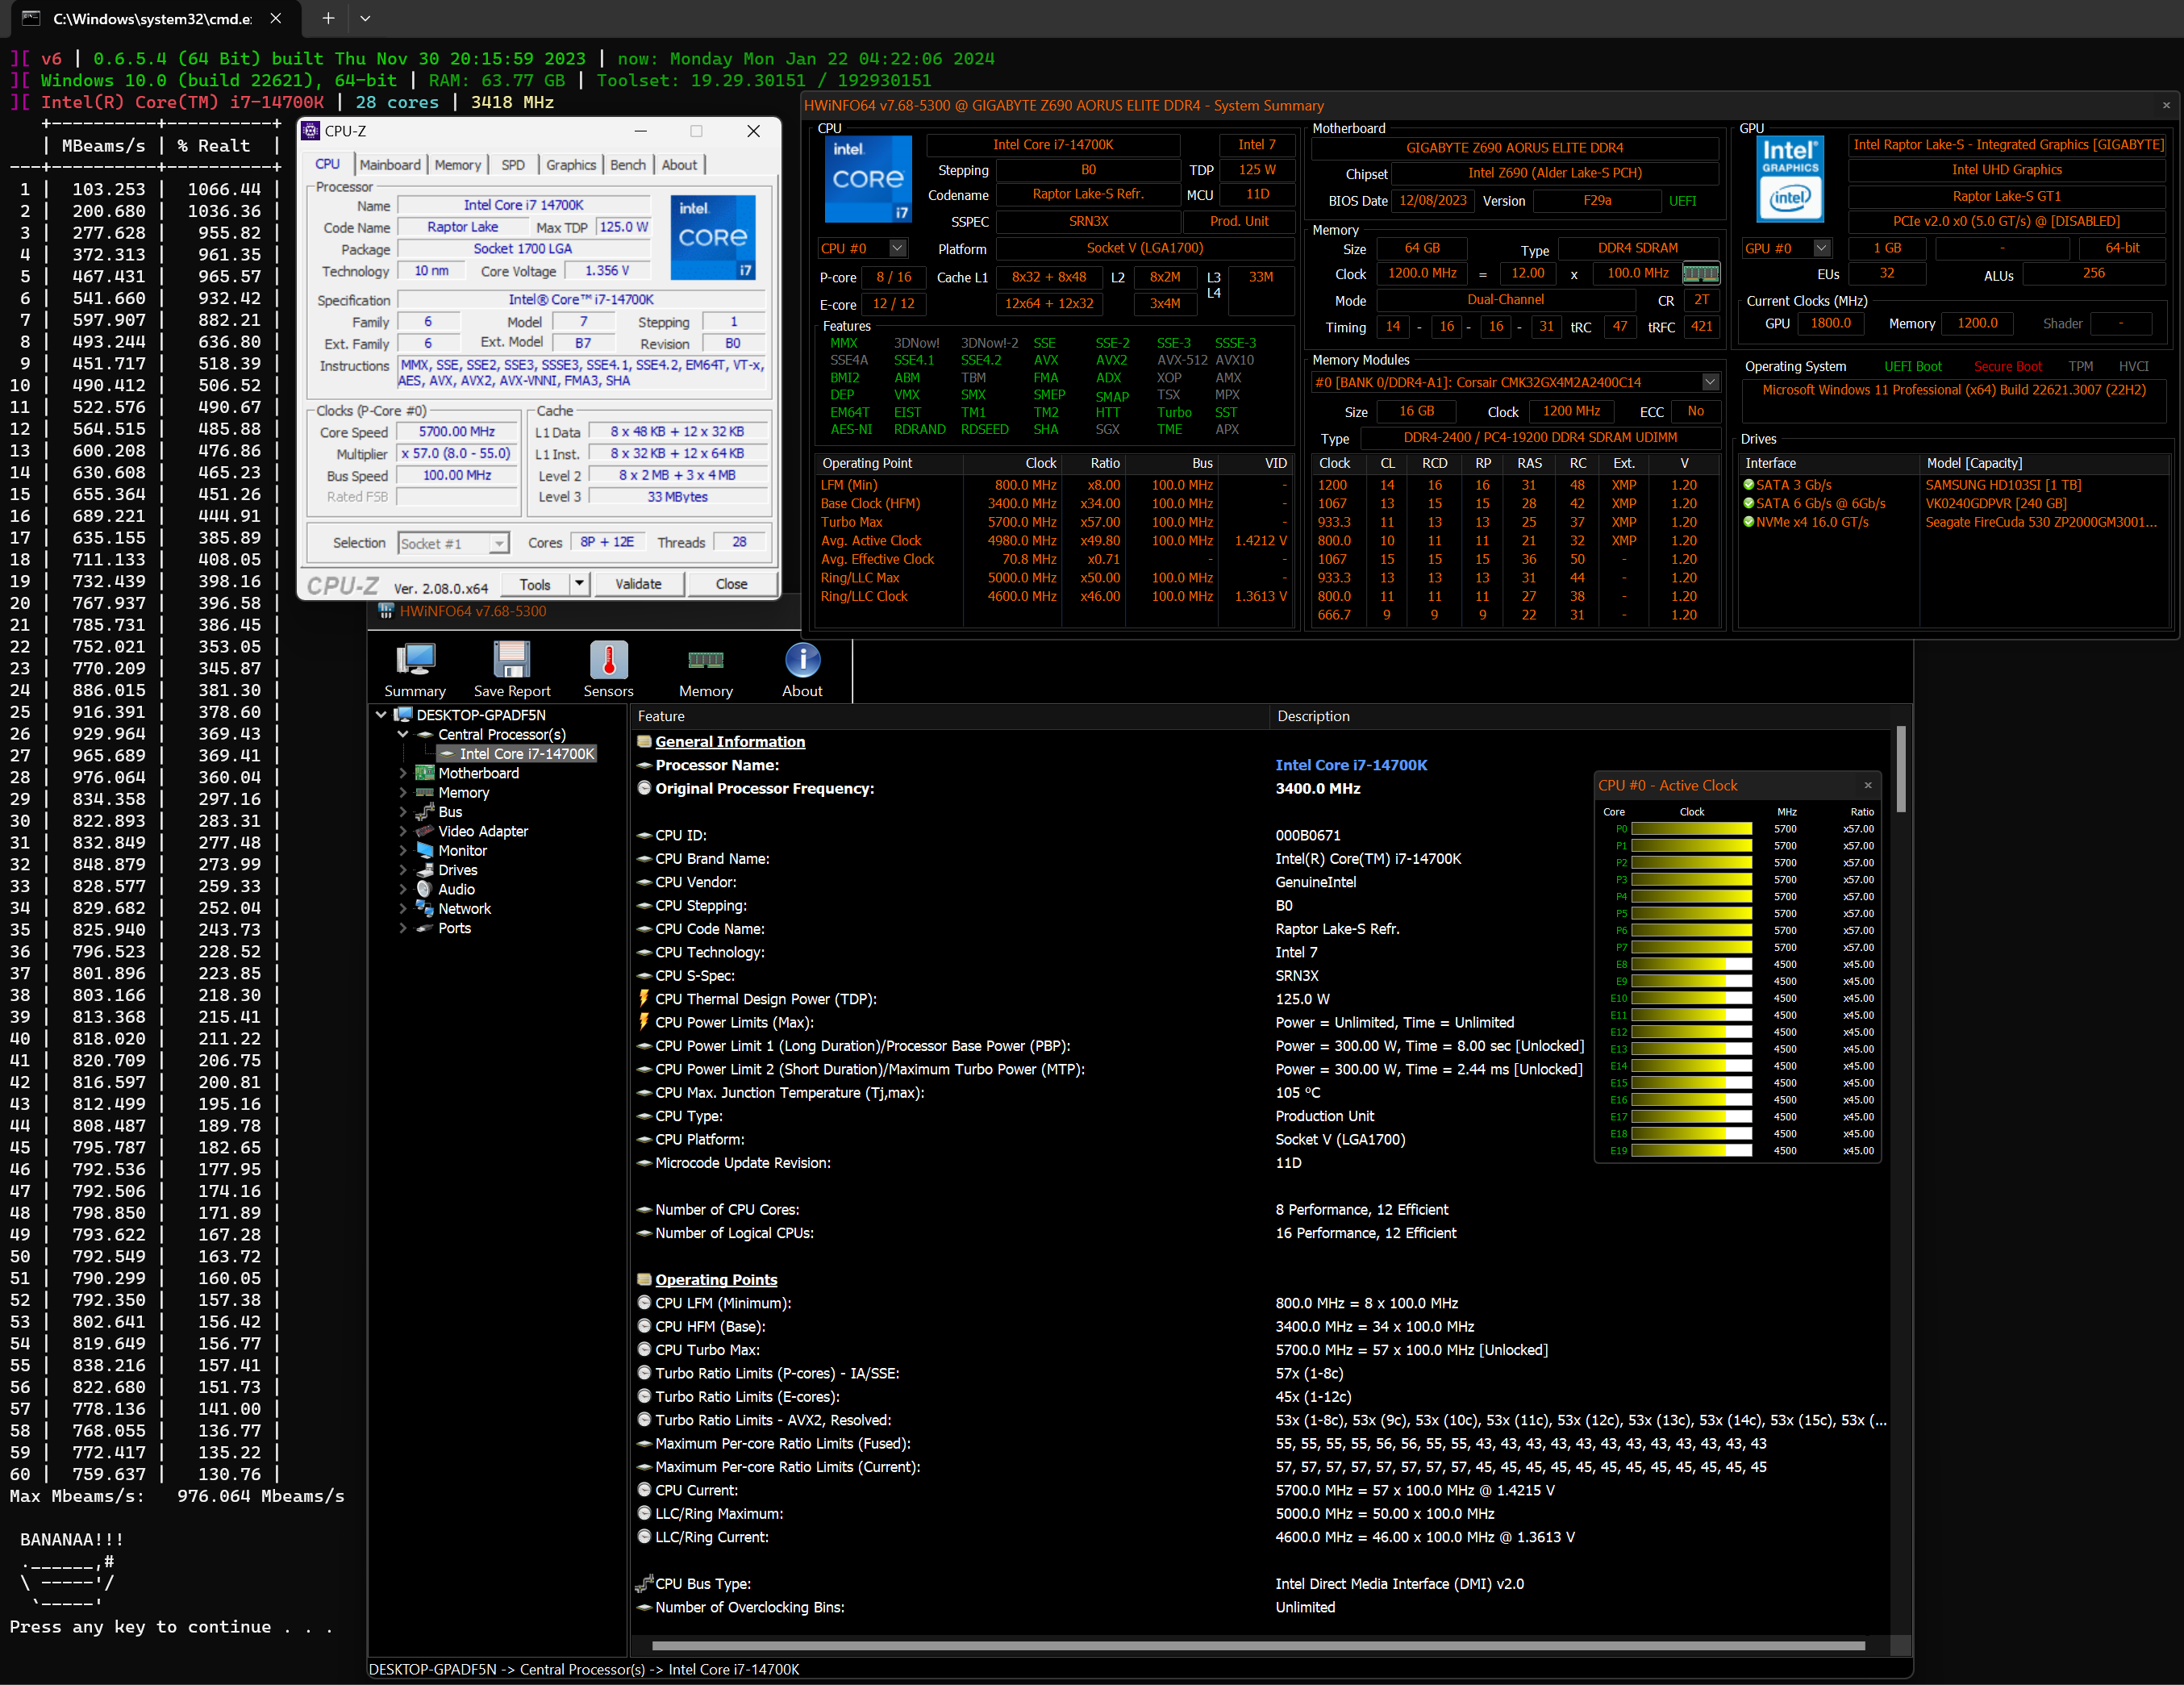Open the Socket #1 selection dropdown in CPU-Z

click(498, 543)
